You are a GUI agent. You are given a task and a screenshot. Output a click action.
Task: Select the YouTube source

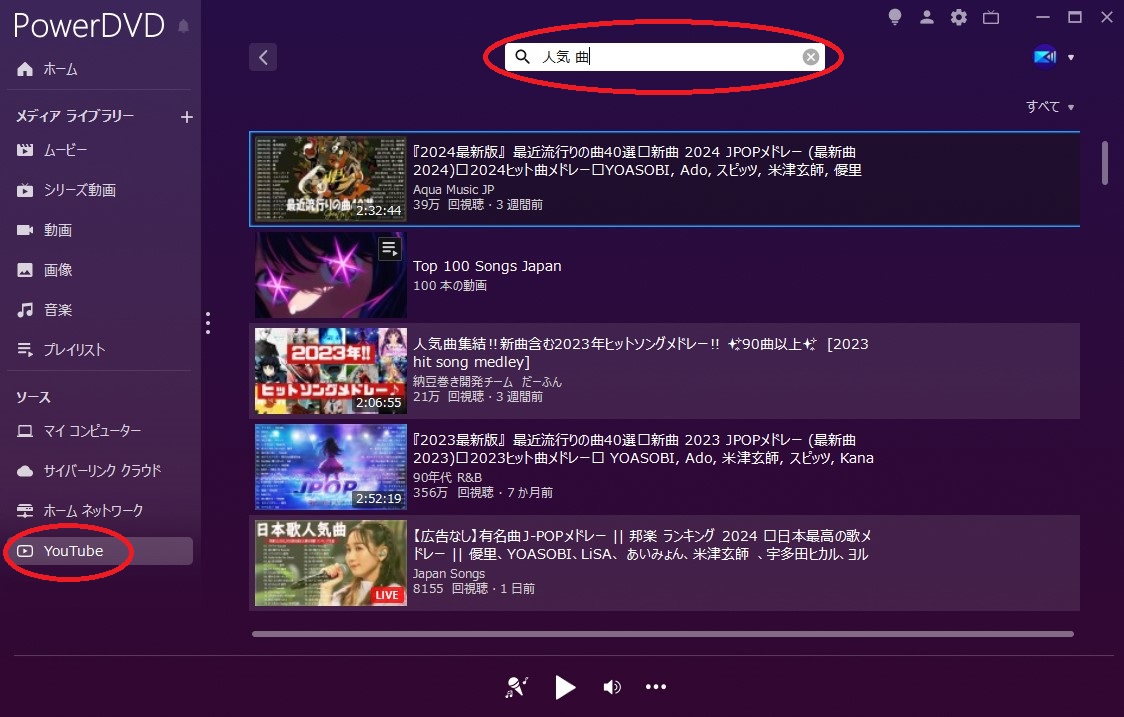coord(100,551)
